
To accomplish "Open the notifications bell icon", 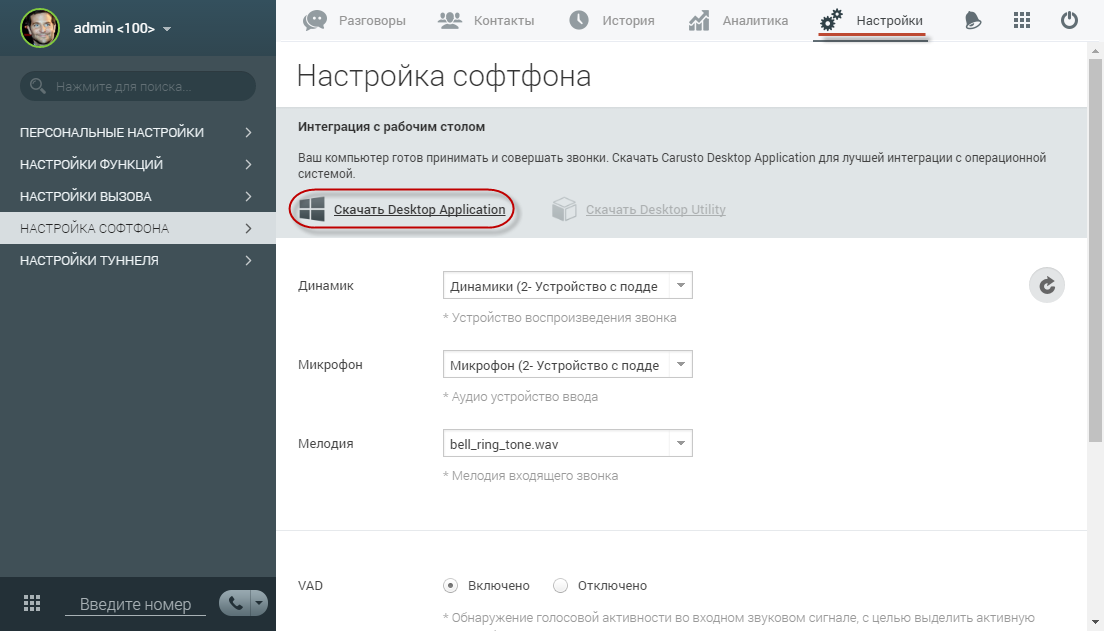I will [x=973, y=20].
